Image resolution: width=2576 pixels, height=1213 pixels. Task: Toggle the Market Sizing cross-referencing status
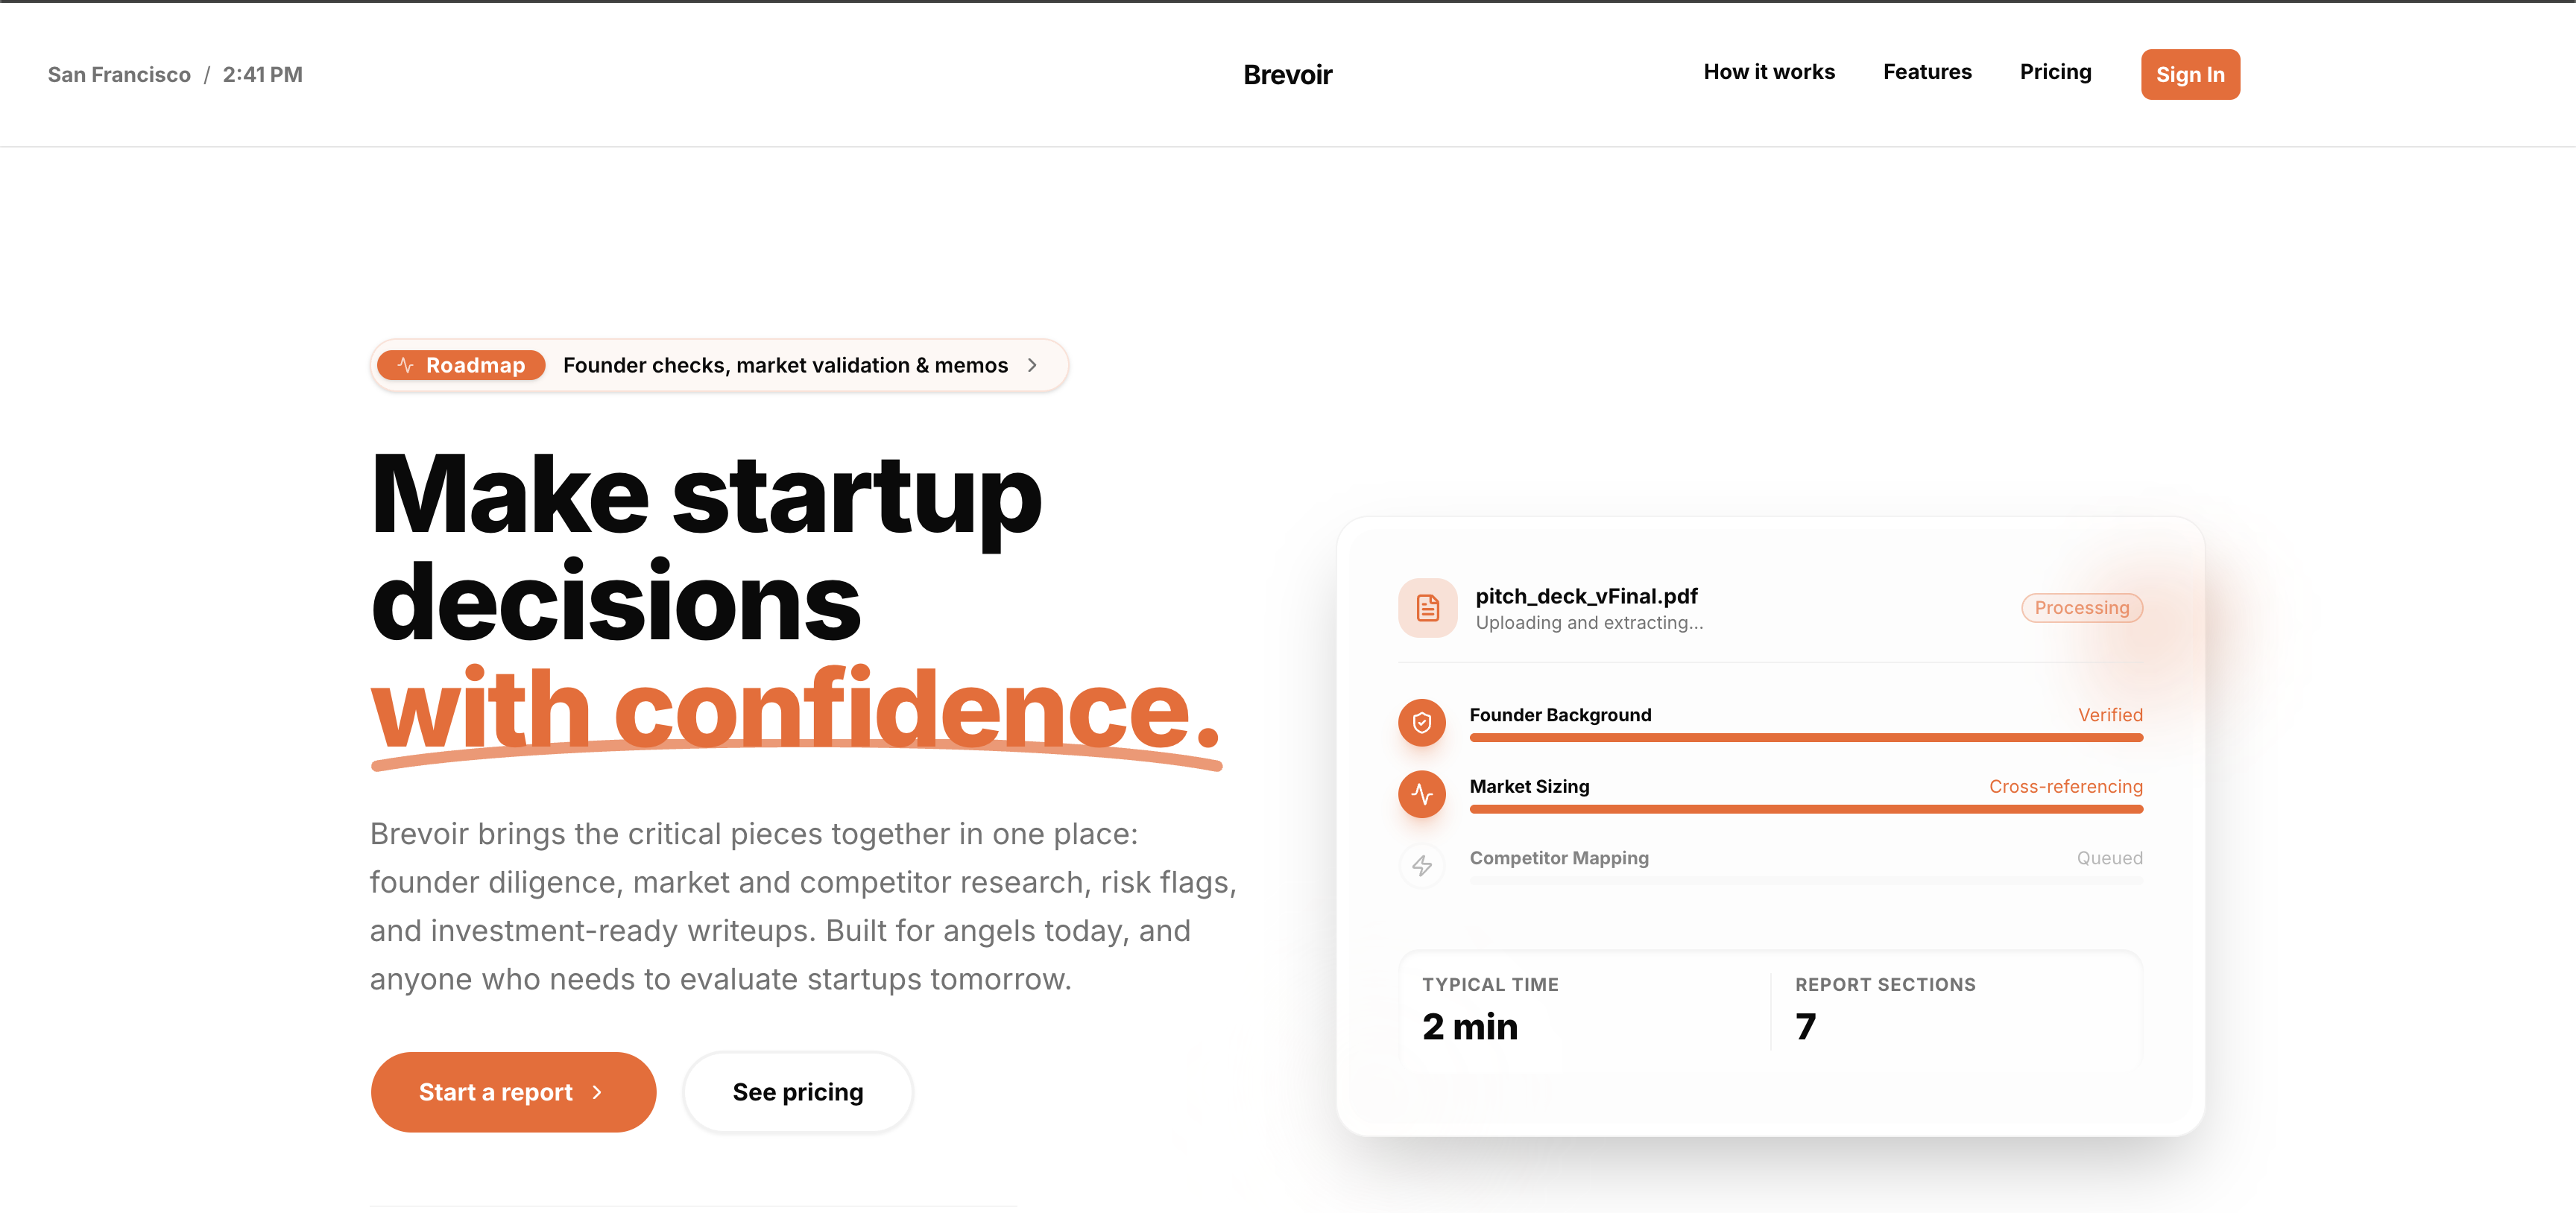(x=2065, y=786)
